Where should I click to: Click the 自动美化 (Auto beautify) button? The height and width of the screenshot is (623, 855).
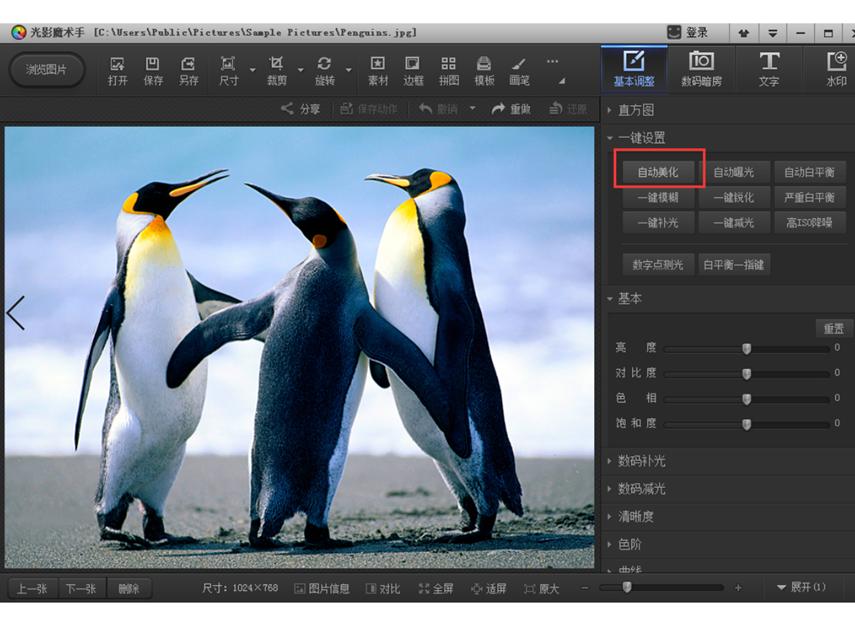(x=658, y=172)
